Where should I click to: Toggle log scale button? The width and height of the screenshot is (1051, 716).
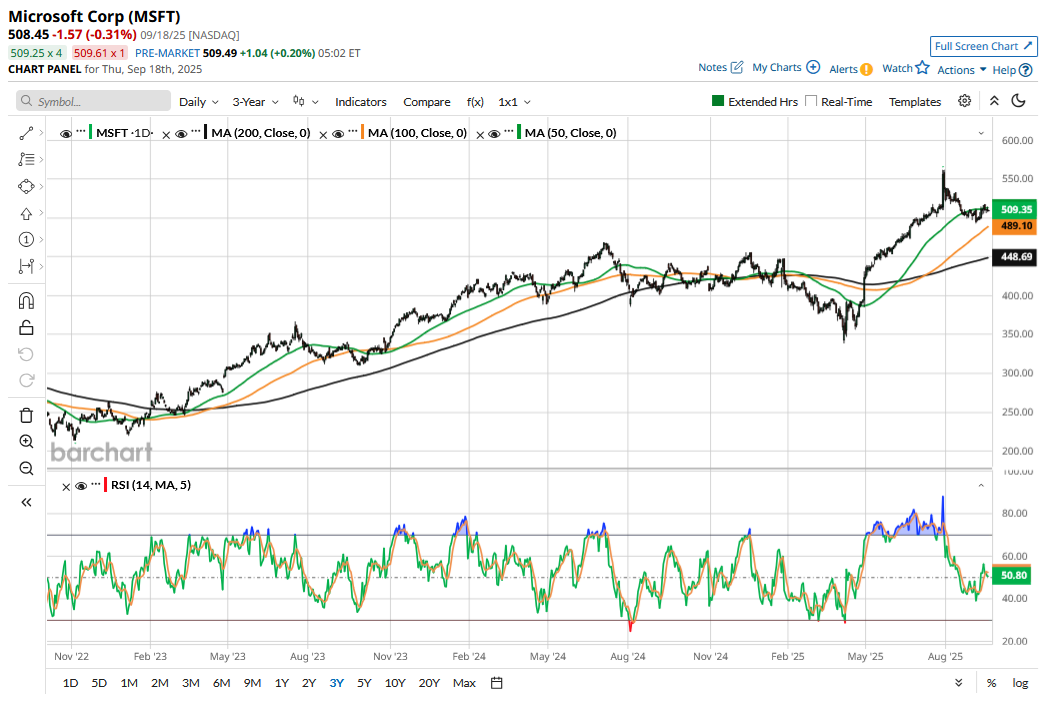[1020, 683]
